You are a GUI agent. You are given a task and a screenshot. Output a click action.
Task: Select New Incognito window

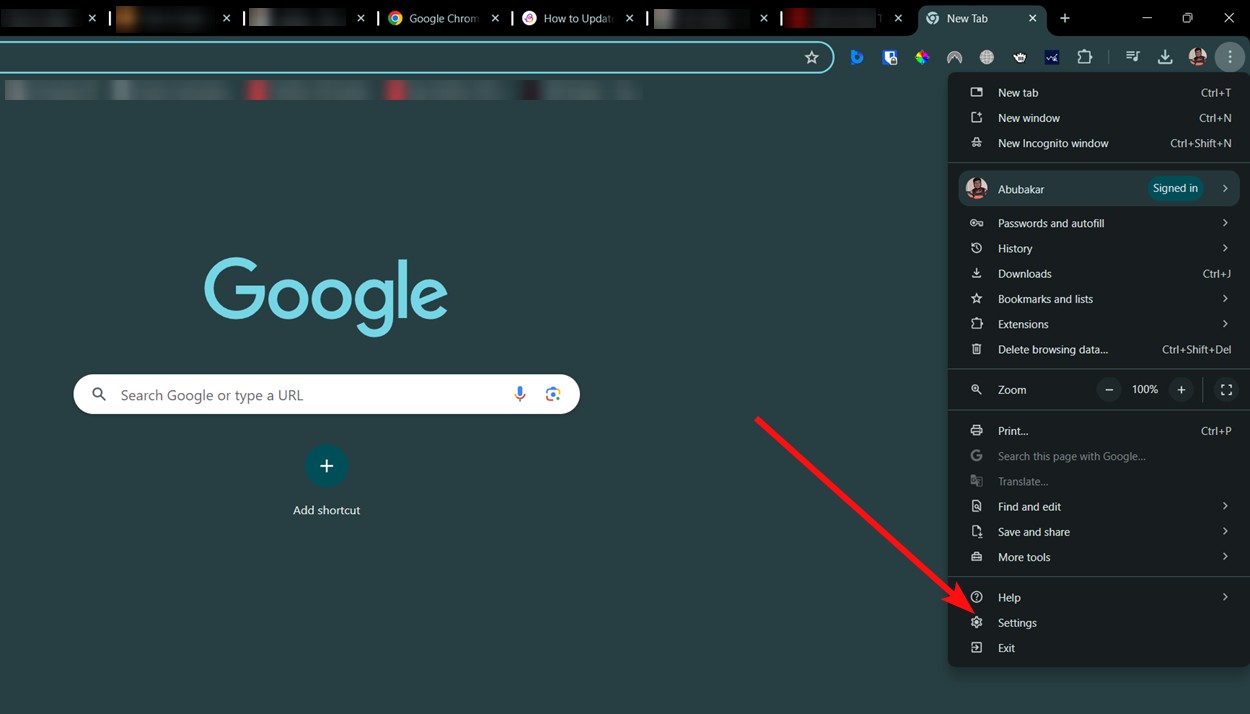tap(1052, 143)
